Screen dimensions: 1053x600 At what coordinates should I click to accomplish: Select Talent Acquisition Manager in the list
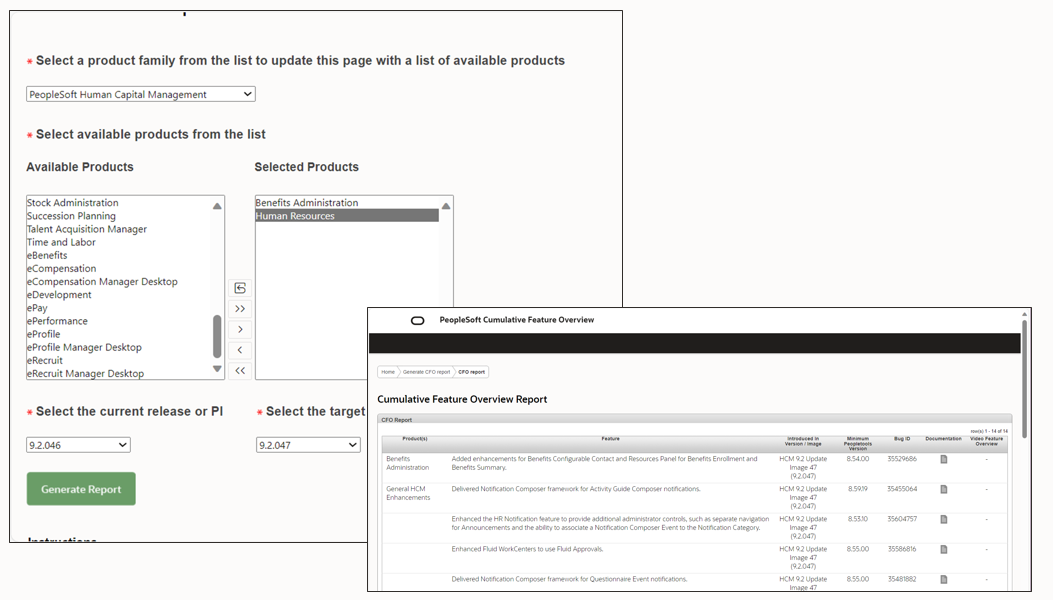click(87, 229)
